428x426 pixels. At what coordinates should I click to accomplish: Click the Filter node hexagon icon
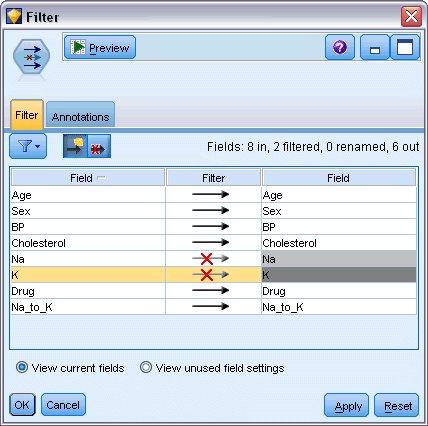tap(31, 57)
